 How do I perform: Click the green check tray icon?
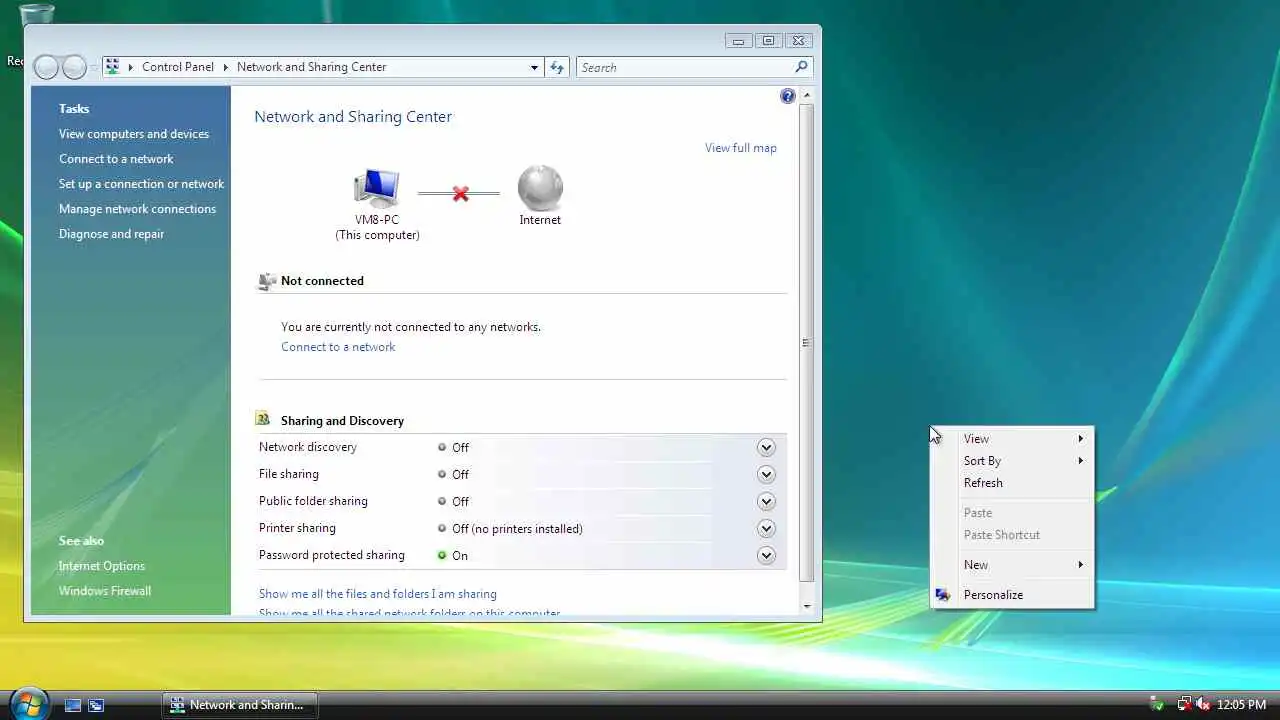point(1157,705)
